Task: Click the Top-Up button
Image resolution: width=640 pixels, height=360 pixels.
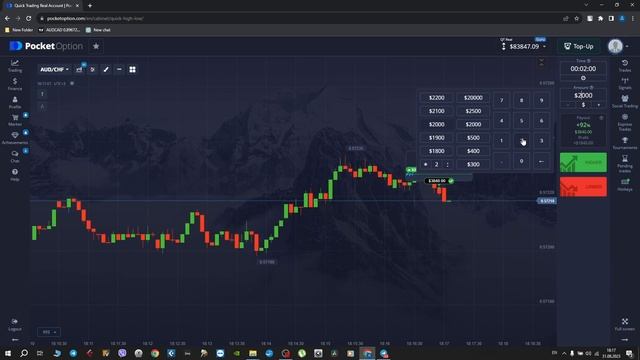Action: point(579,46)
